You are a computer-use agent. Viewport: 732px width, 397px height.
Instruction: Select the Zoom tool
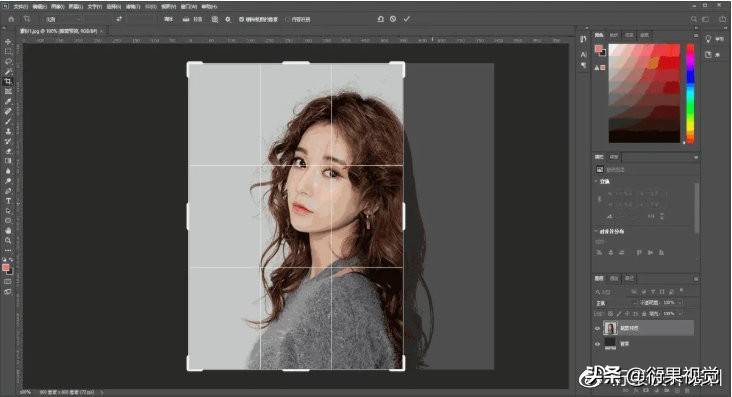[8, 240]
